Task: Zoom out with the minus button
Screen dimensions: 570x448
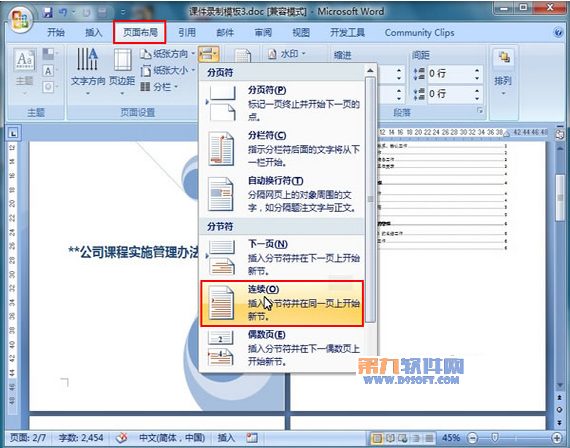Action: (x=472, y=438)
